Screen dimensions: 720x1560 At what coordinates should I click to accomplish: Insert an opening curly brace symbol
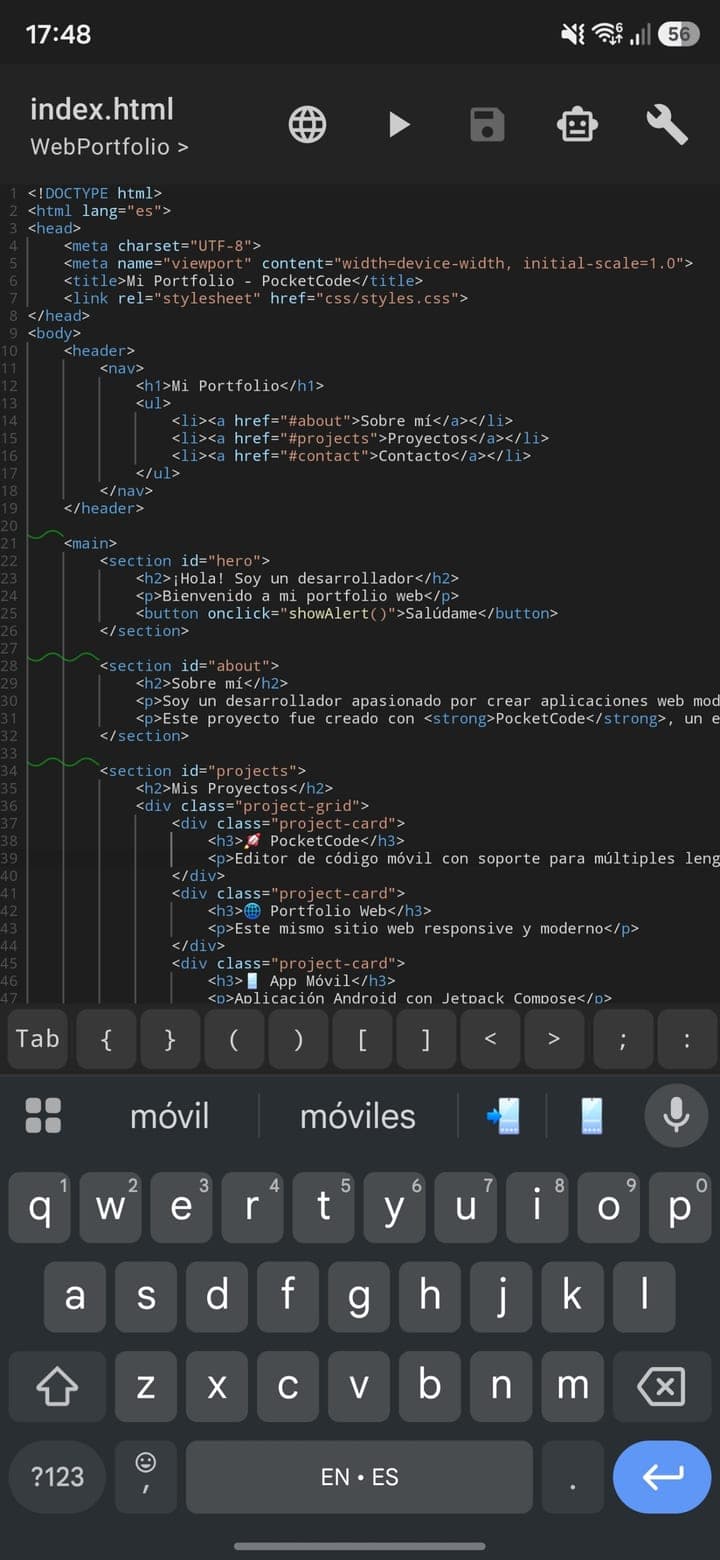click(x=106, y=1039)
